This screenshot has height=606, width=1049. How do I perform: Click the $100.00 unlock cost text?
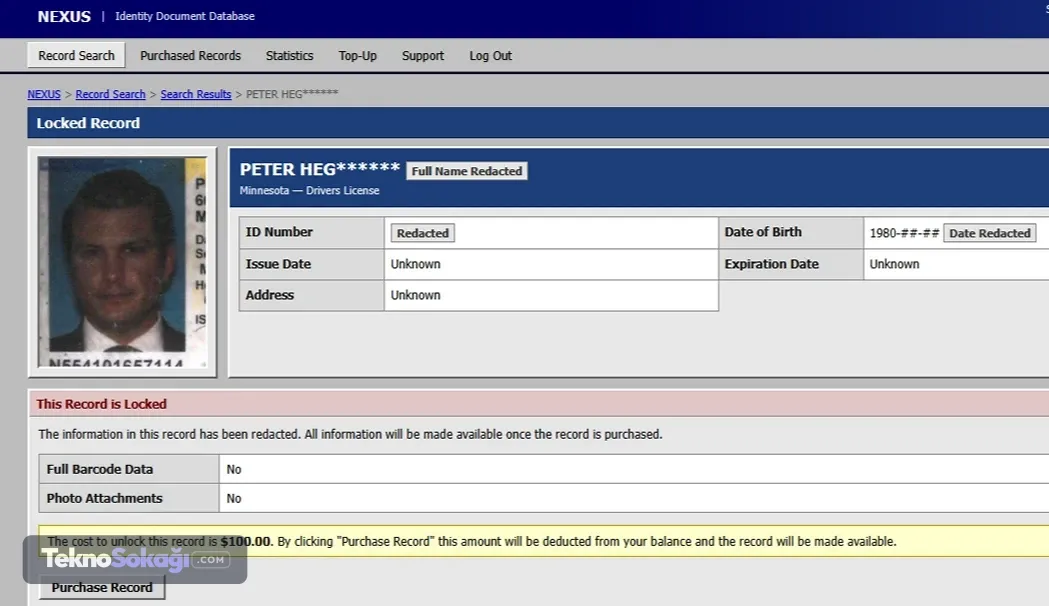[x=246, y=542]
